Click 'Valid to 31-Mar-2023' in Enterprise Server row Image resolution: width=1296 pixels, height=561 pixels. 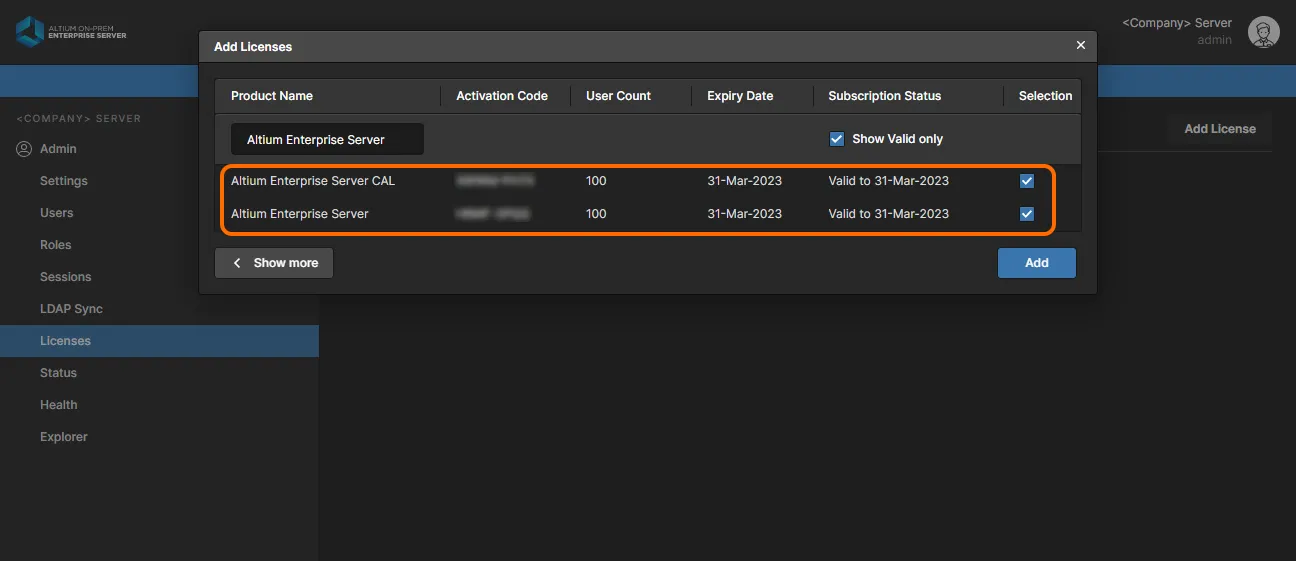889,214
